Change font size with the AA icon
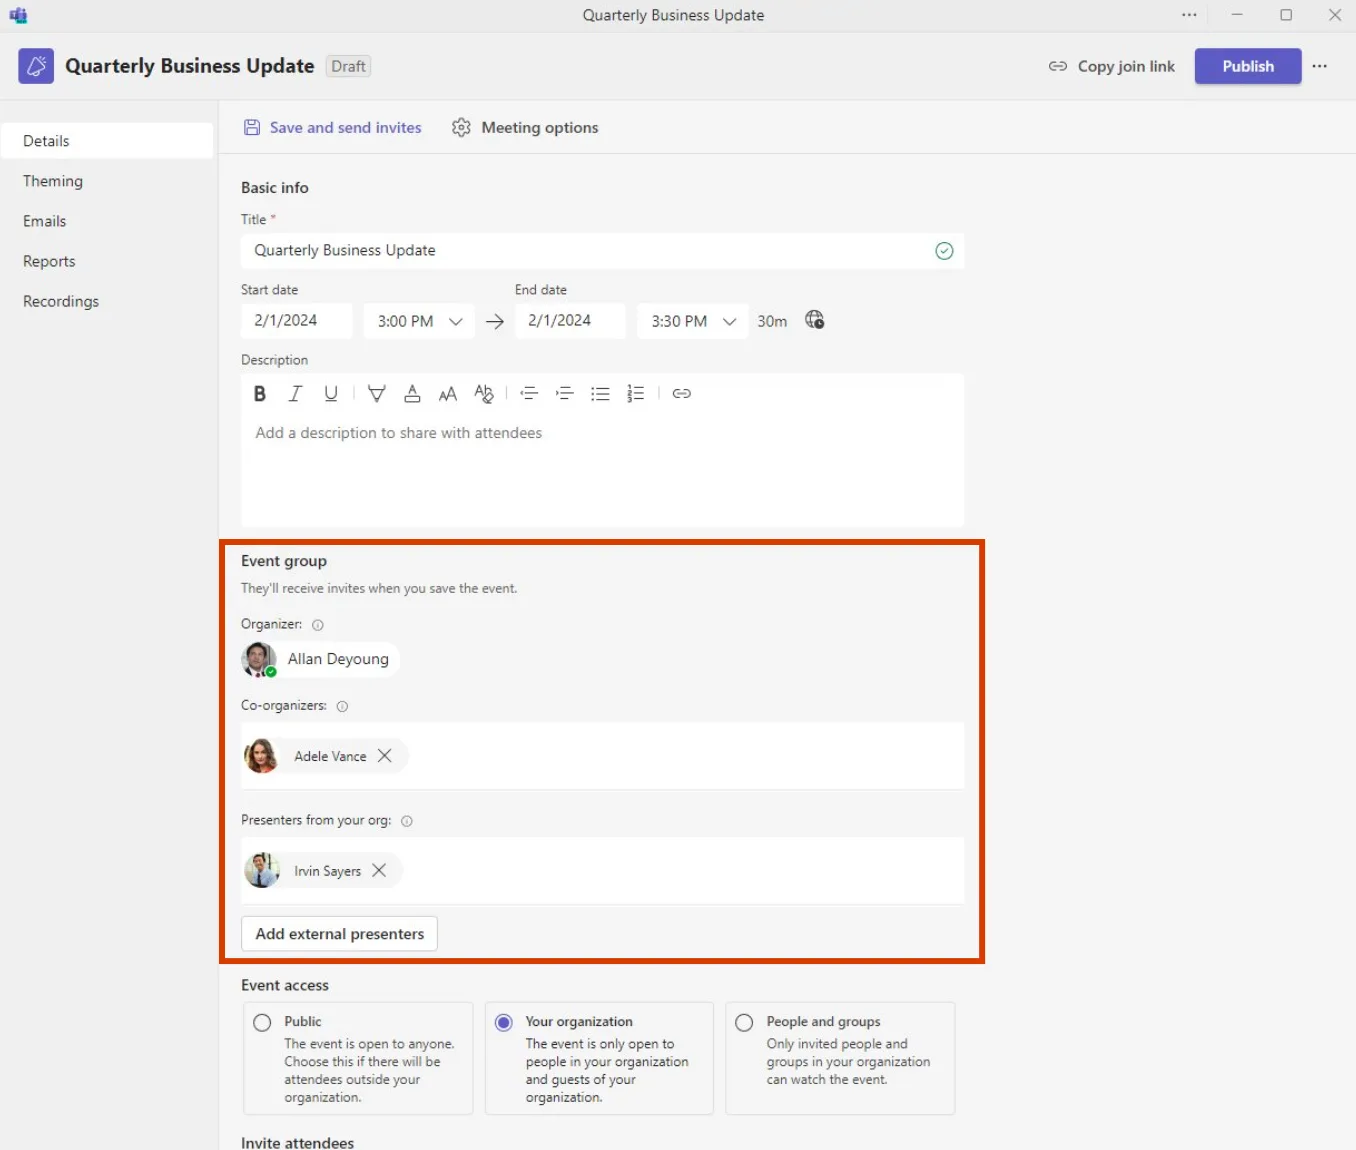The width and height of the screenshot is (1356, 1150). [448, 394]
